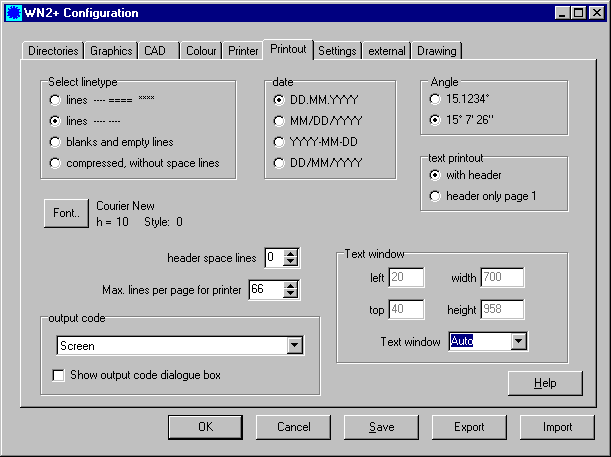This screenshot has height=457, width=611.
Task: Switch to the Directories tab
Action: (x=52, y=51)
